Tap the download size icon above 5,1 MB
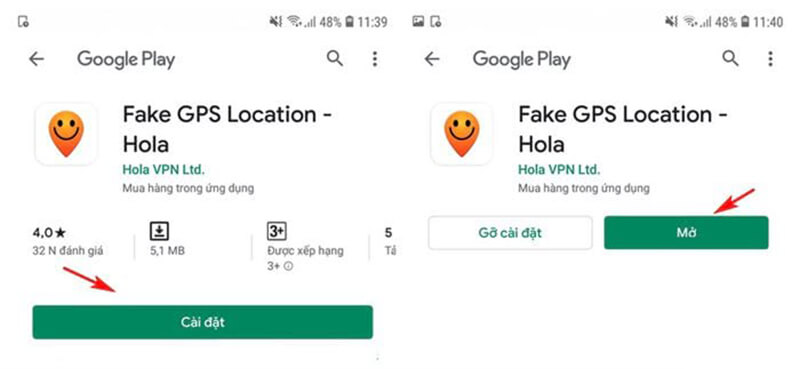Image resolution: width=800 pixels, height=369 pixels. 159,232
